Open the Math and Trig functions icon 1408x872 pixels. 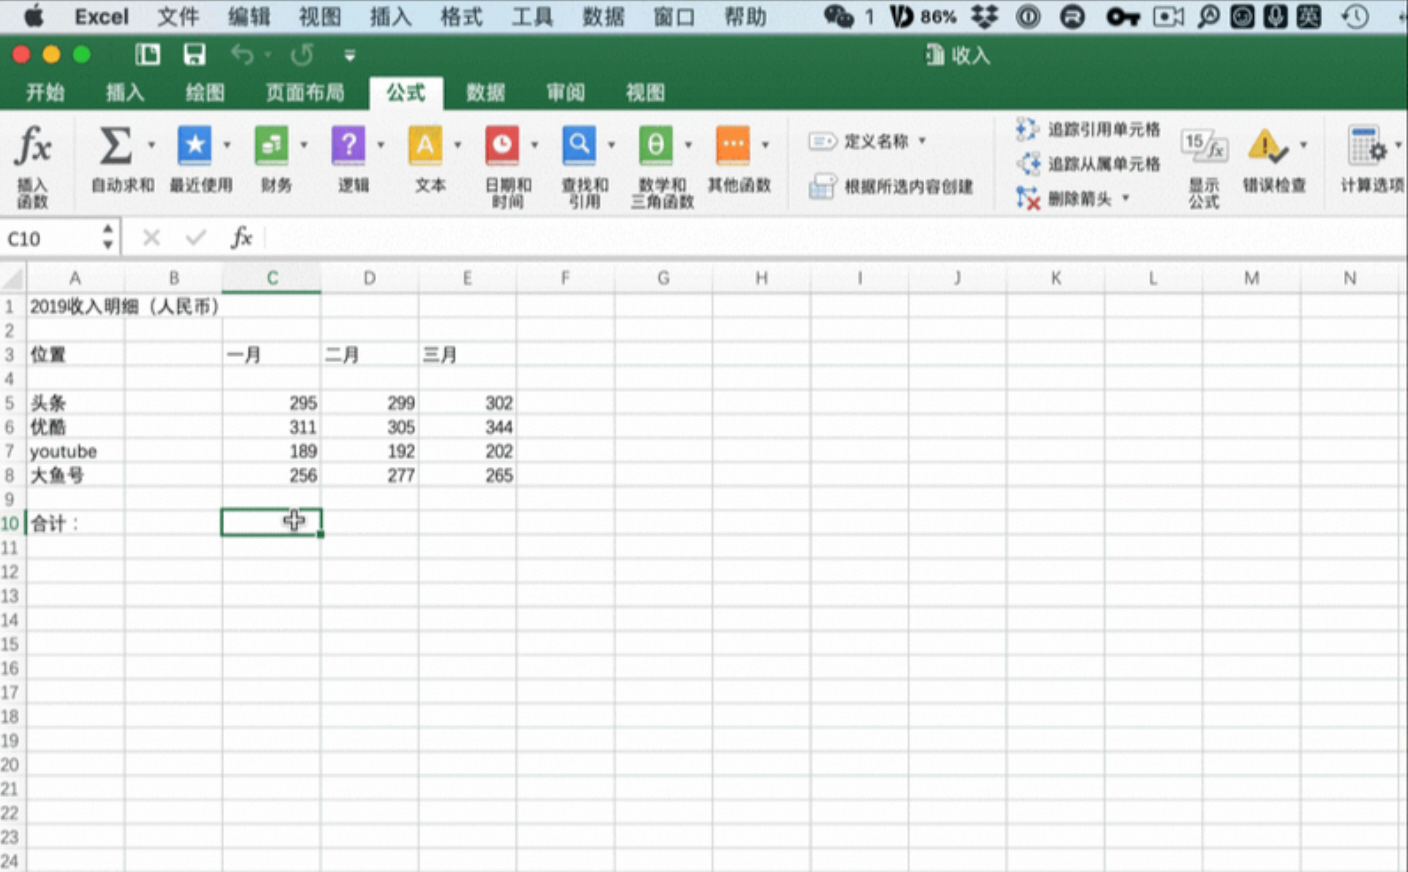656,146
